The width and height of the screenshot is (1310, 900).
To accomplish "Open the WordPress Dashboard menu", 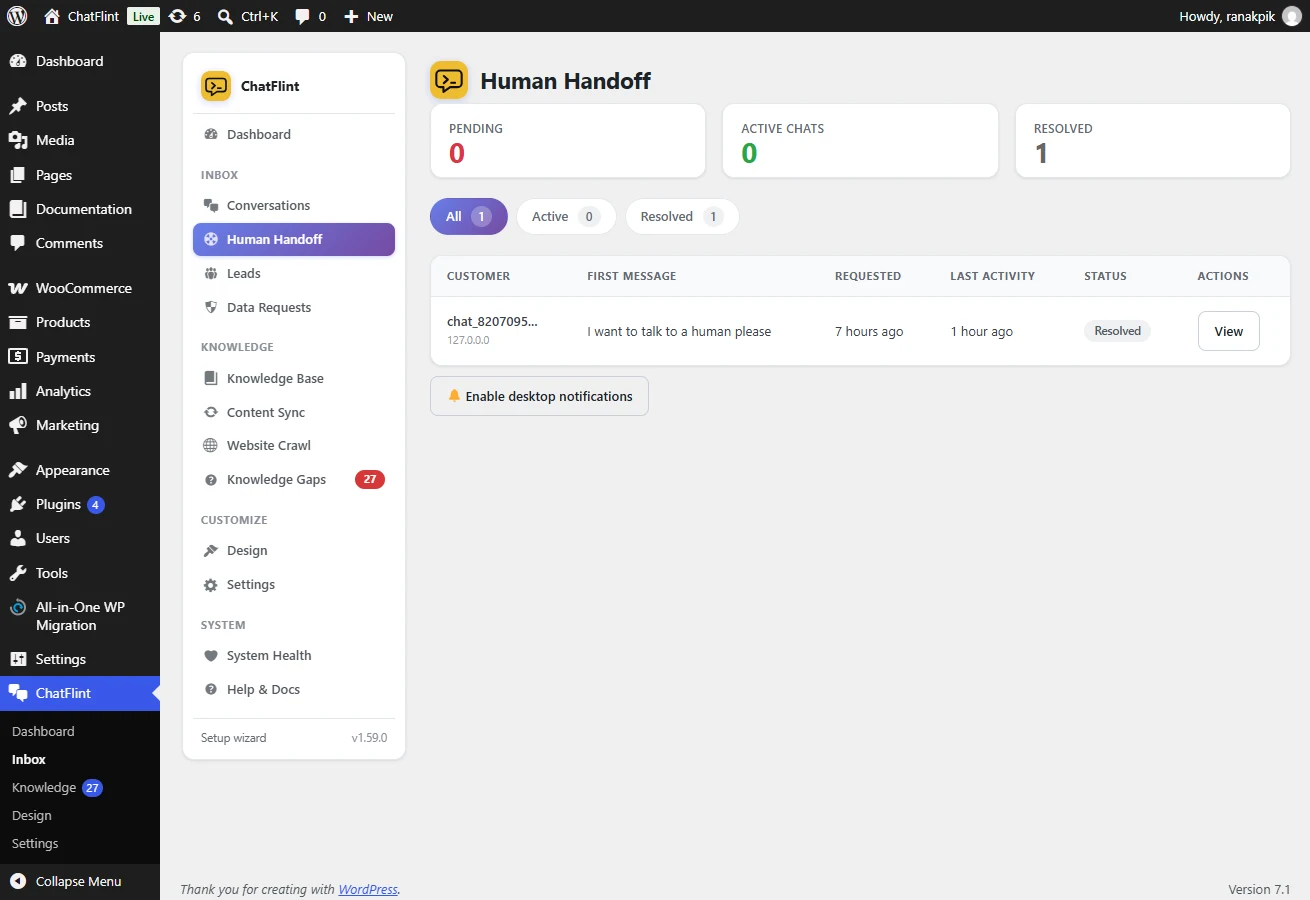I will tap(80, 61).
